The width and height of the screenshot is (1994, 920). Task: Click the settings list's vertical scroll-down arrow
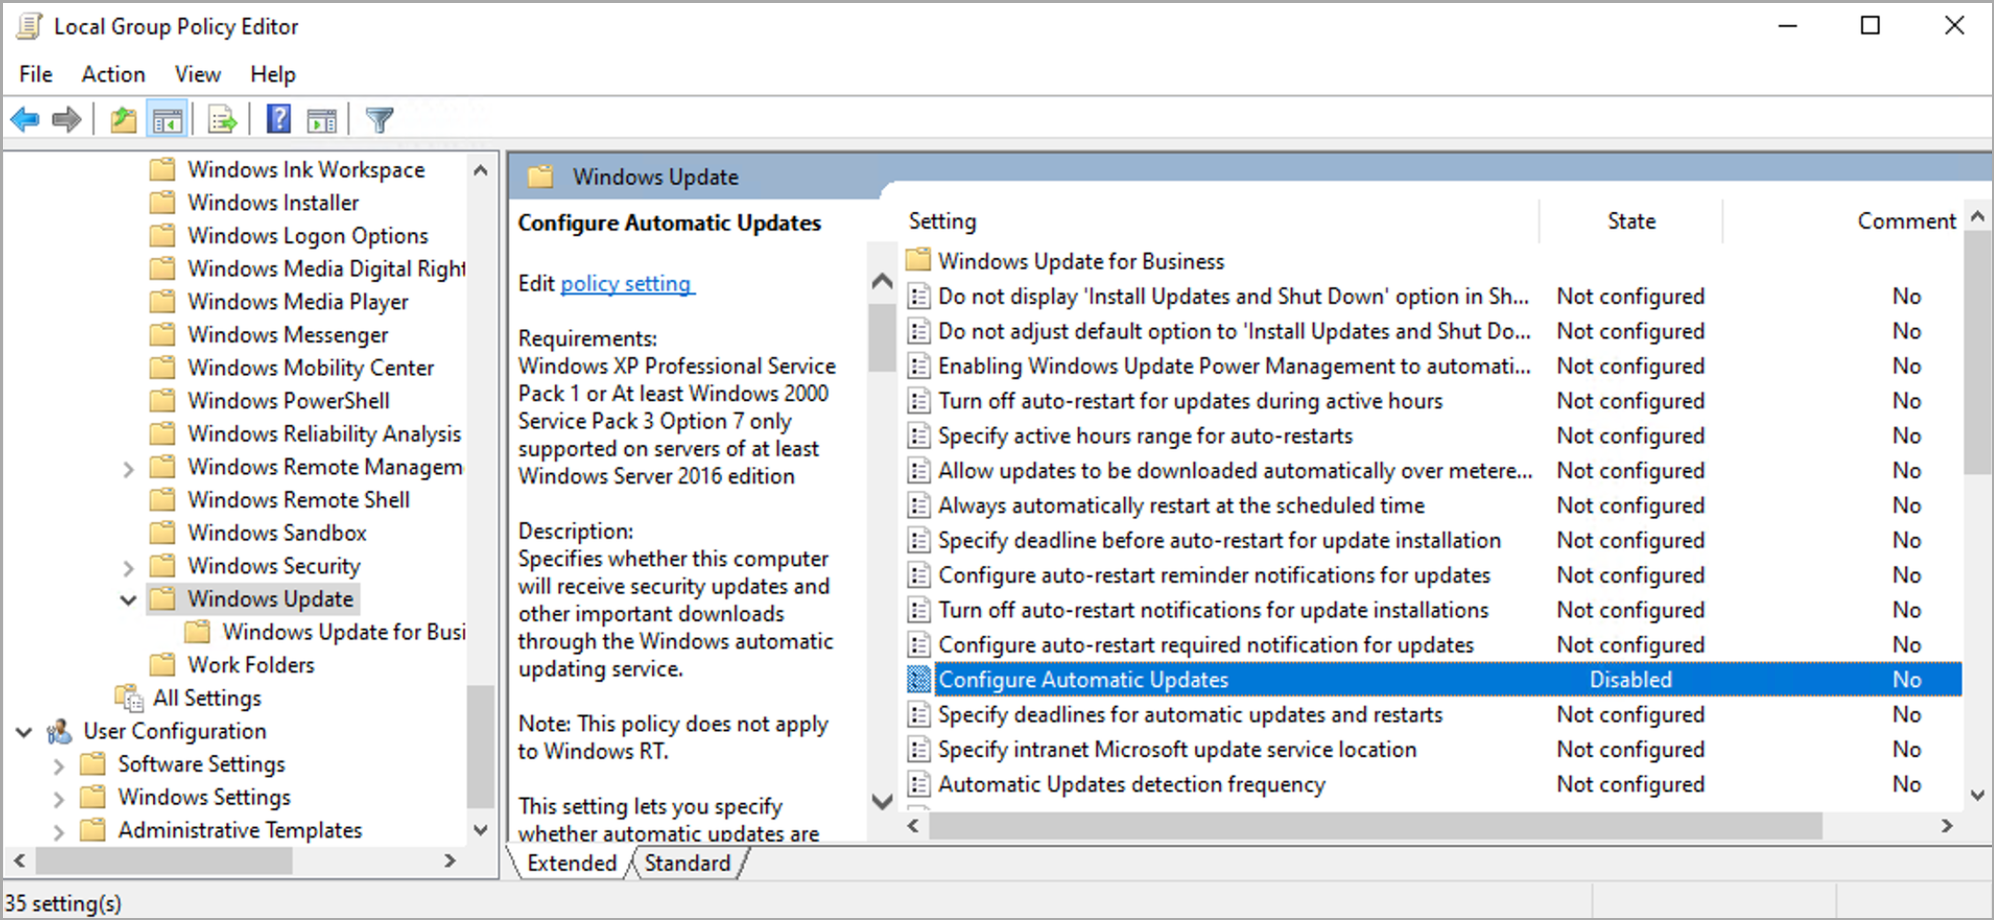coord(1977,795)
